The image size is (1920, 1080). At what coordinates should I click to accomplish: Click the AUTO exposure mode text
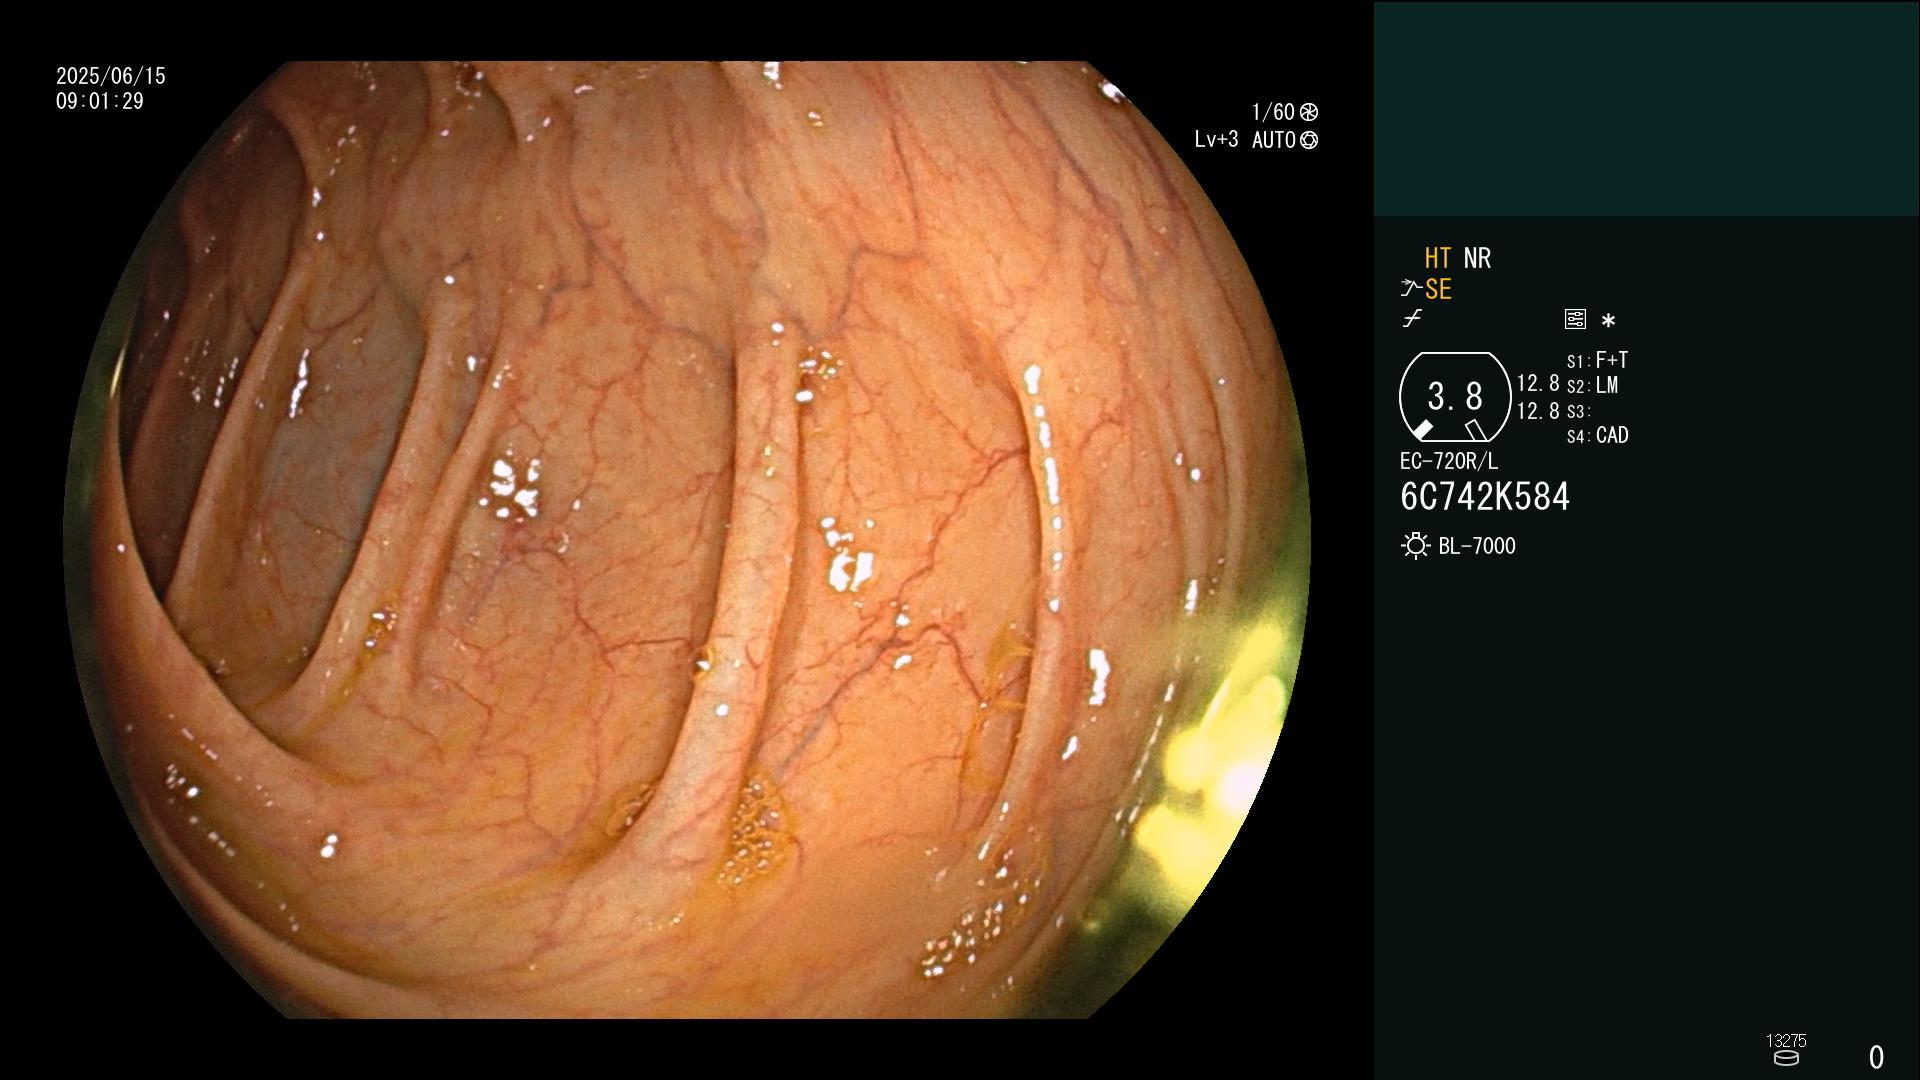pos(1274,140)
